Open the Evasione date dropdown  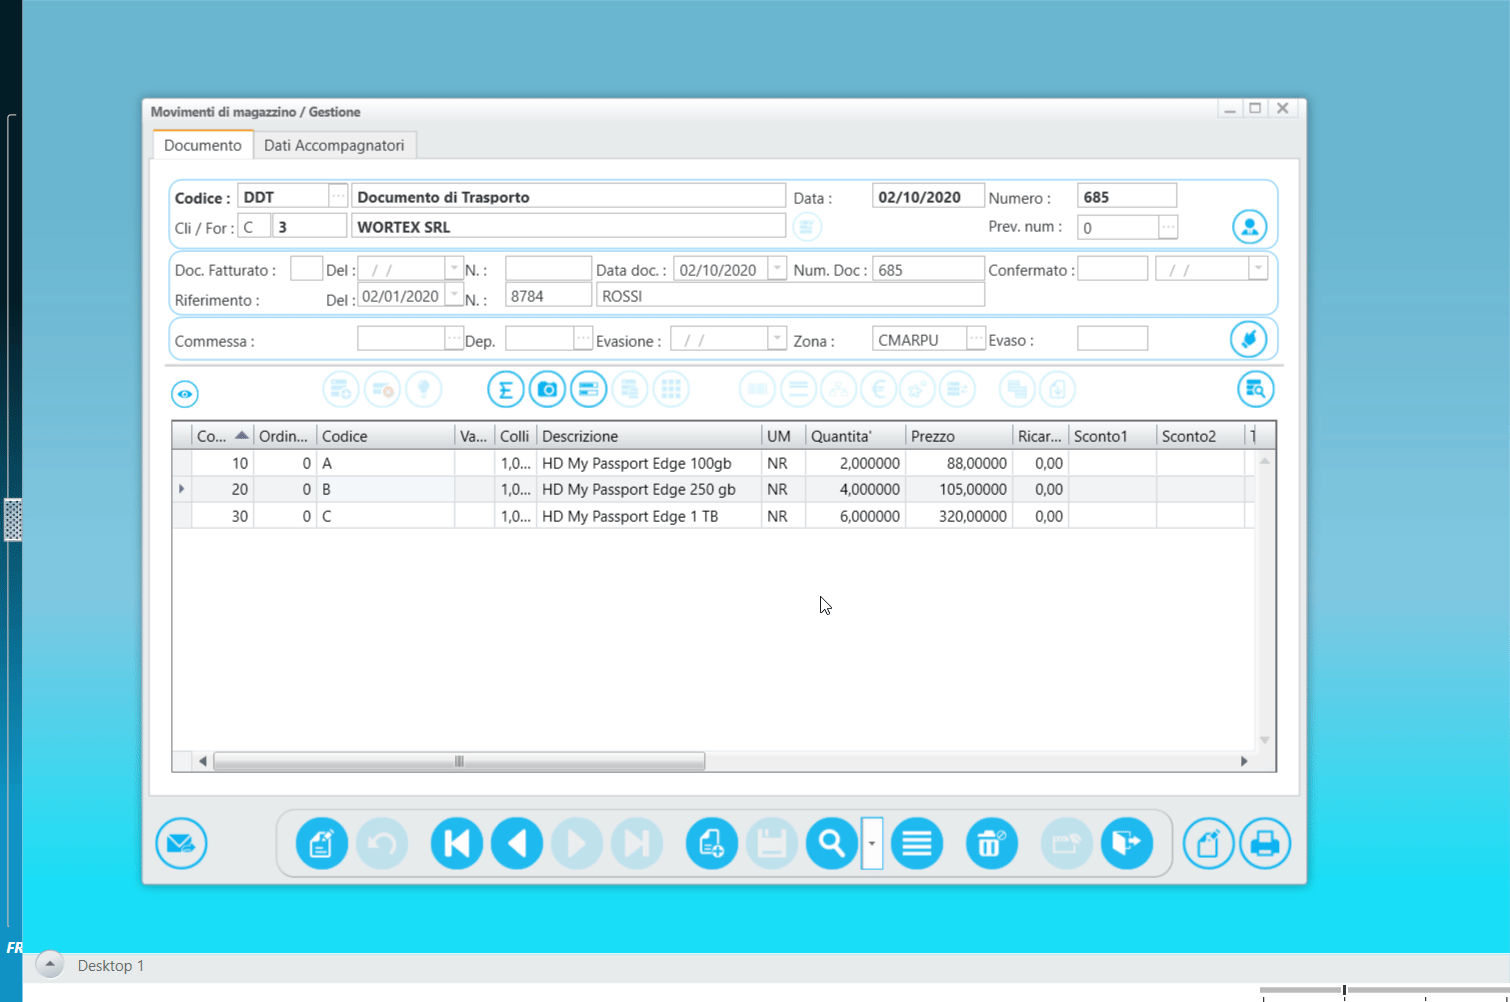tap(777, 340)
